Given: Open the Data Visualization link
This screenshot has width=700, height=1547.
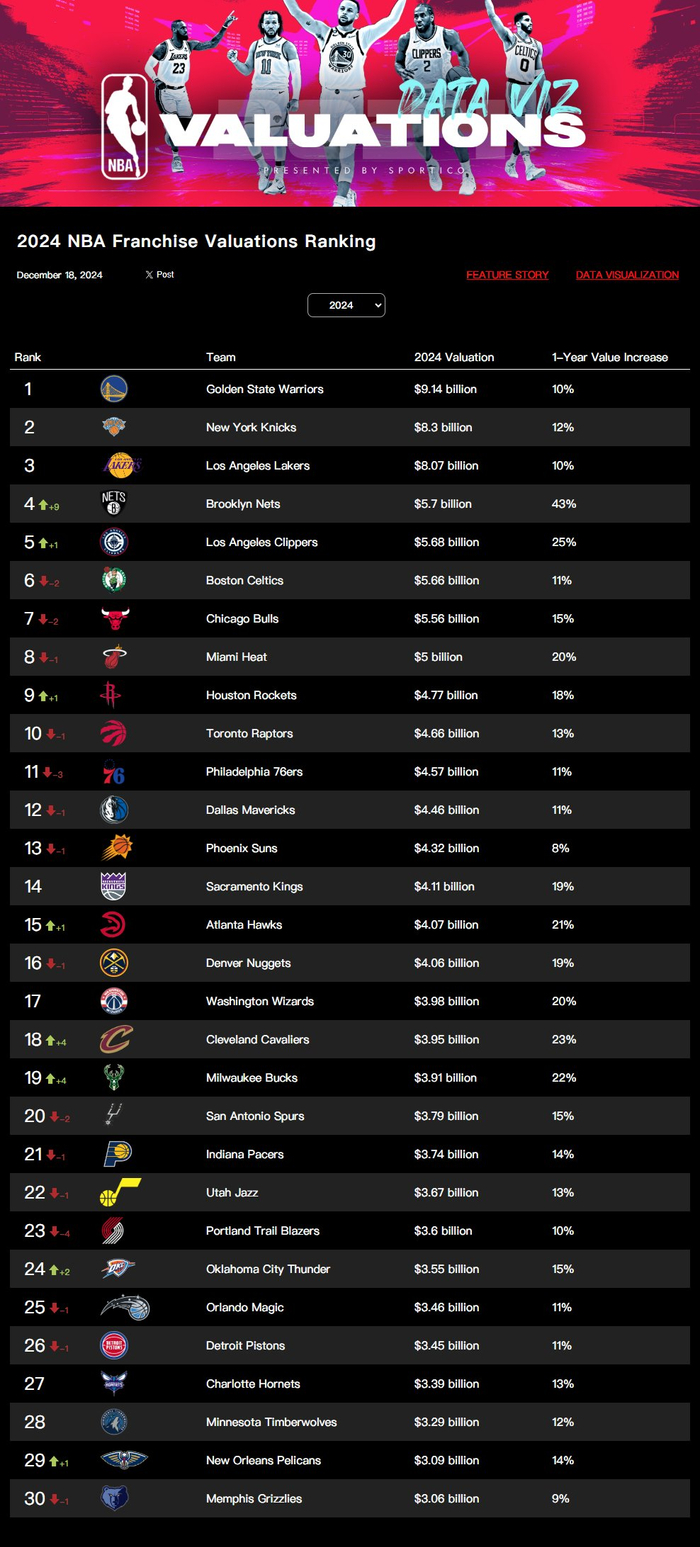Looking at the screenshot, I should coord(627,275).
